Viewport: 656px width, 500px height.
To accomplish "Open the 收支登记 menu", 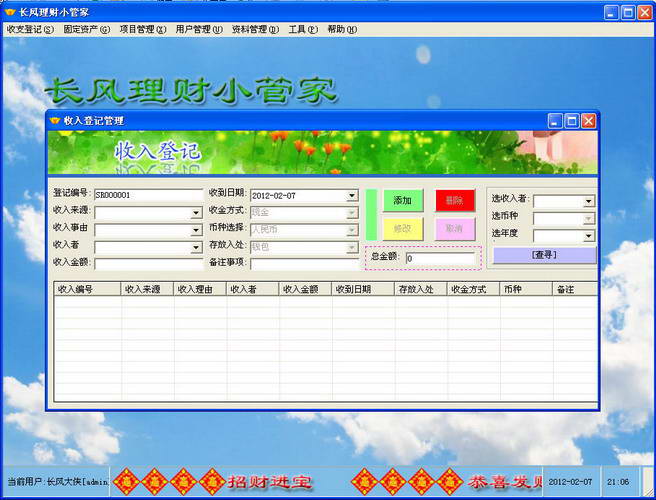I will coord(29,30).
